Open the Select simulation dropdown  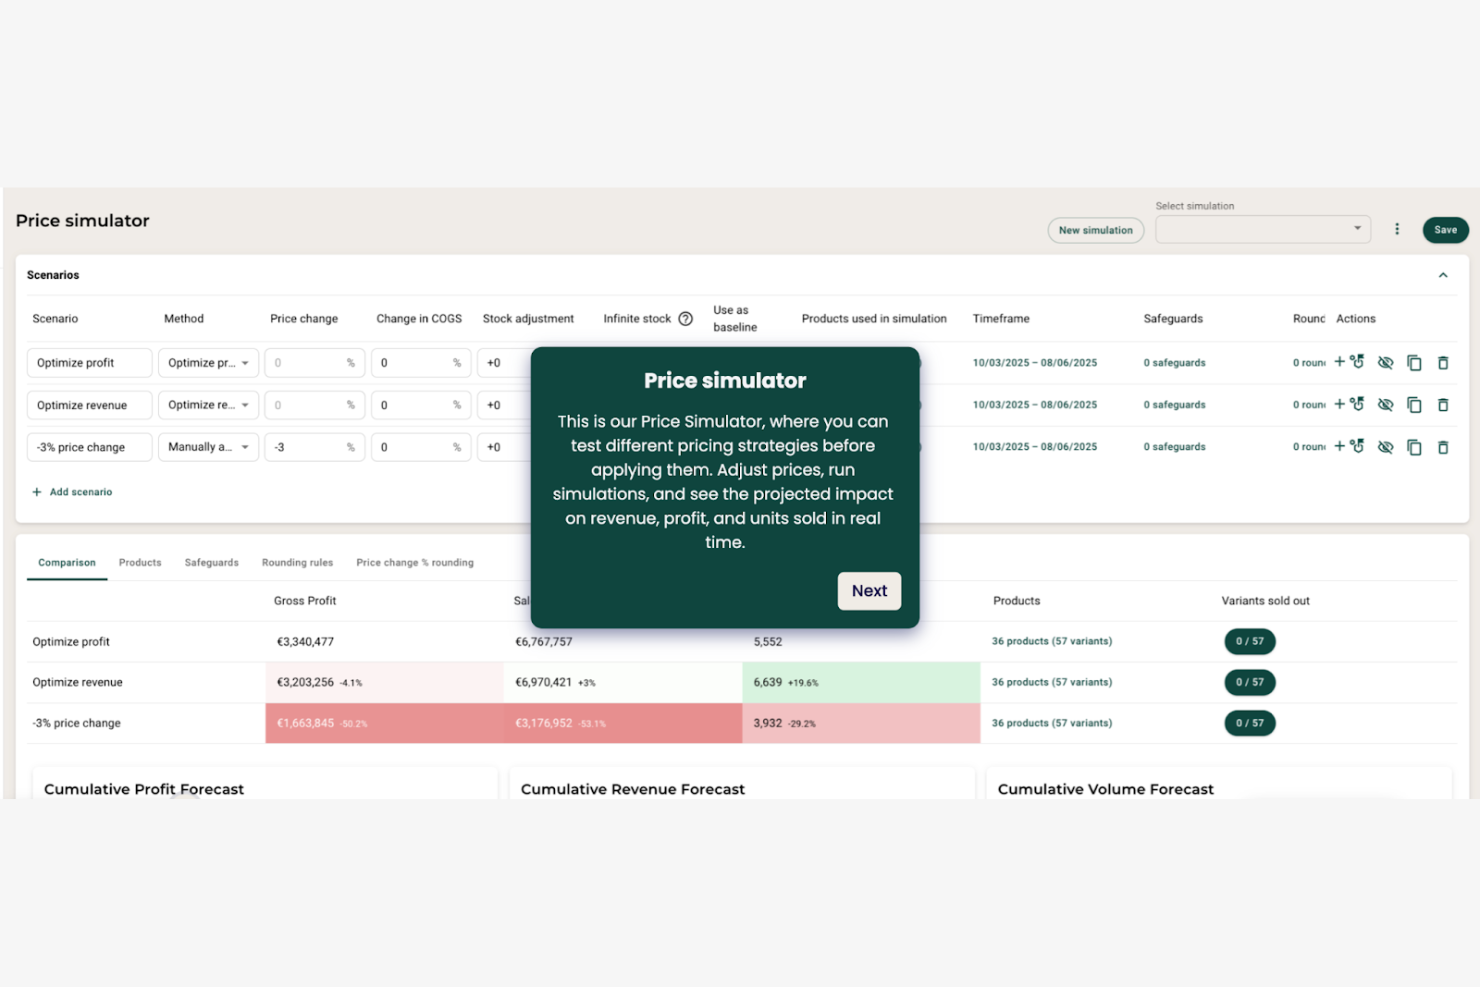[1262, 229]
